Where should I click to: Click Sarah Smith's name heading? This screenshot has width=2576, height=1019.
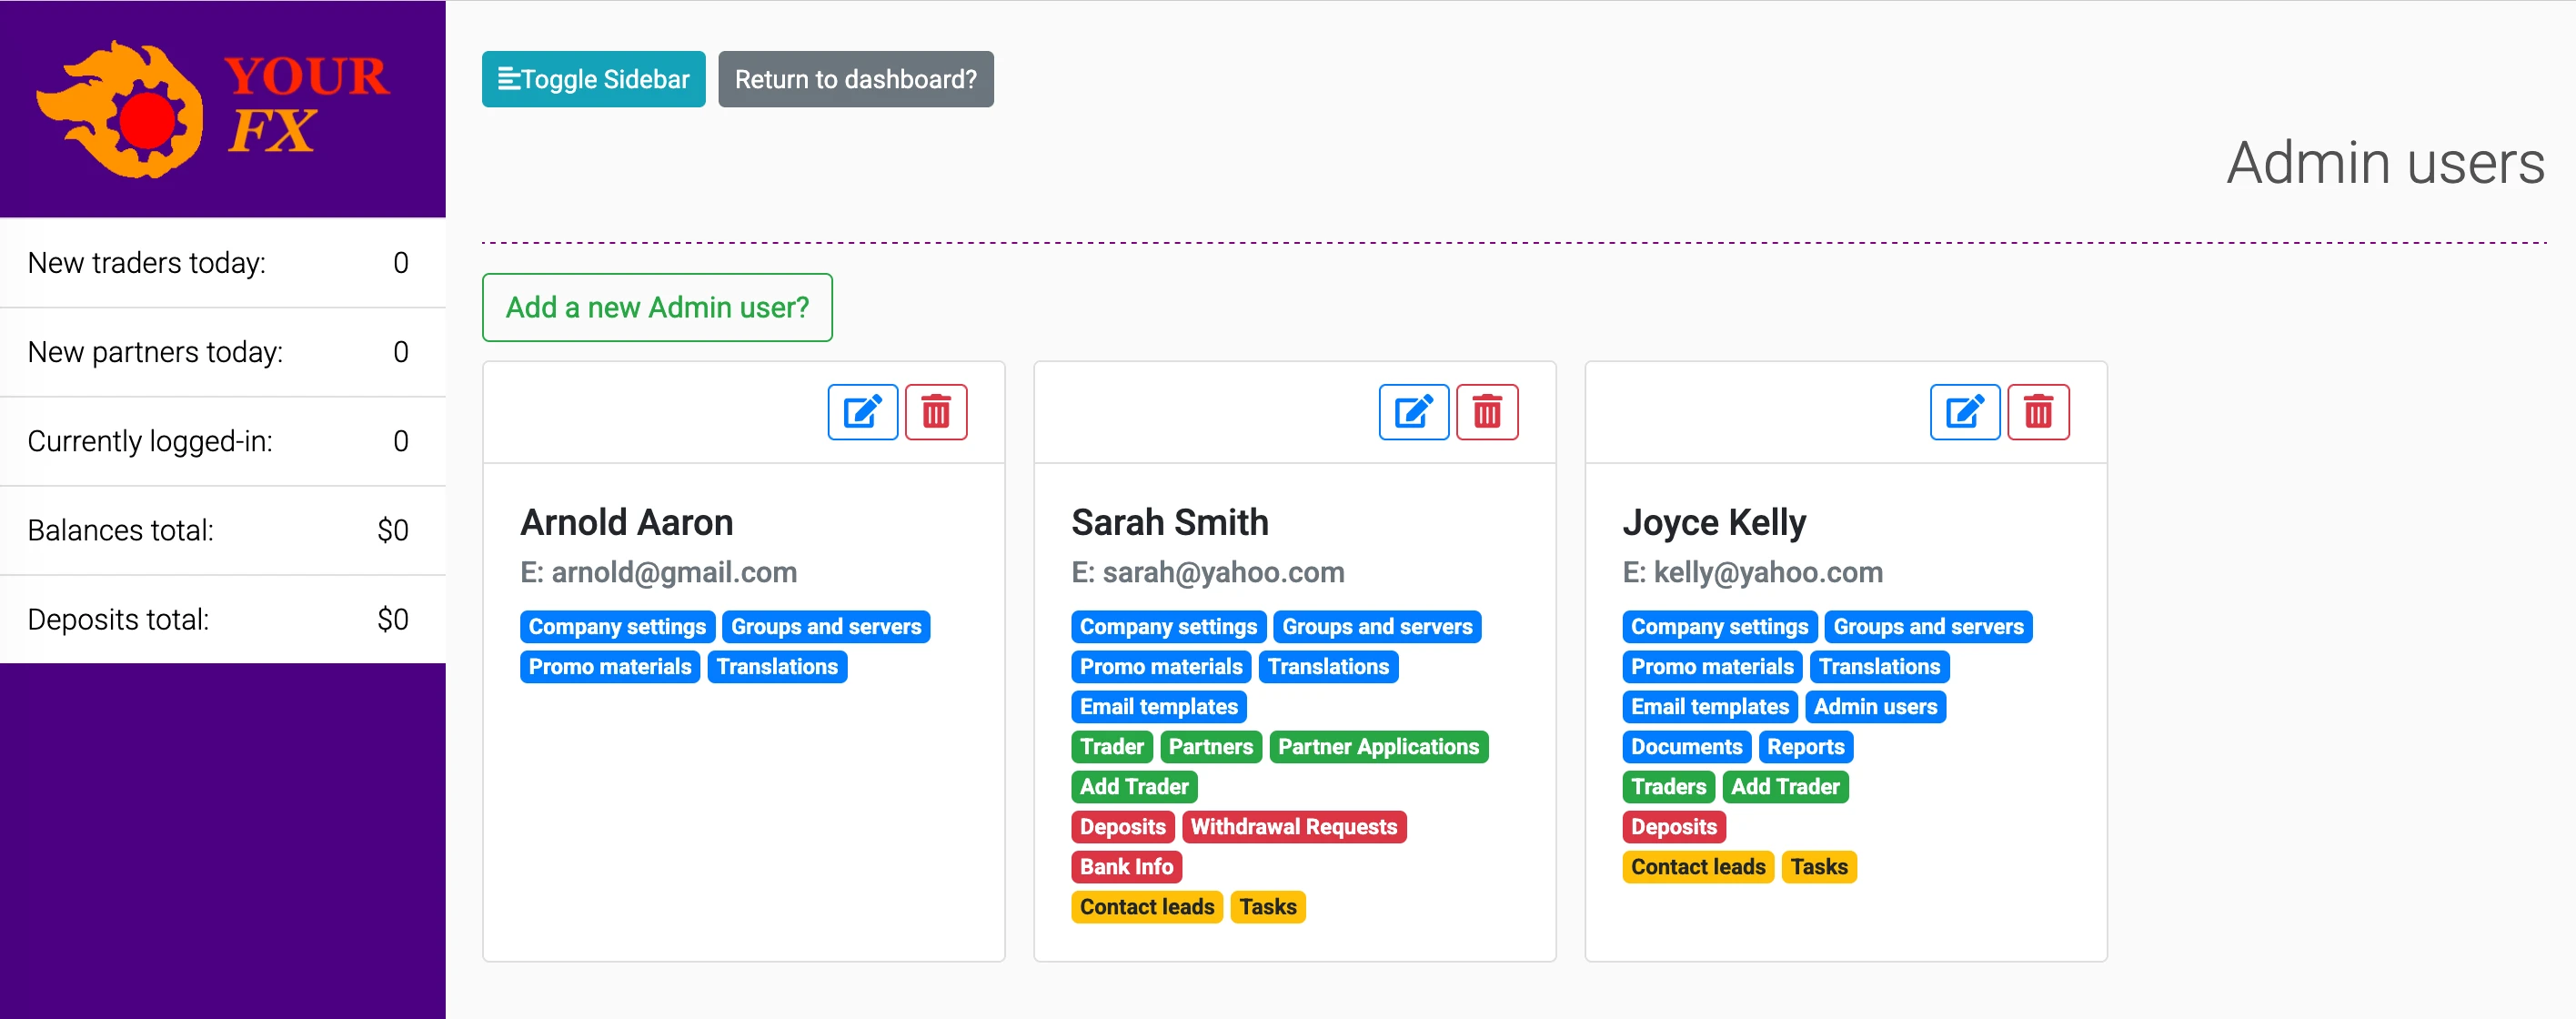[x=1170, y=521]
